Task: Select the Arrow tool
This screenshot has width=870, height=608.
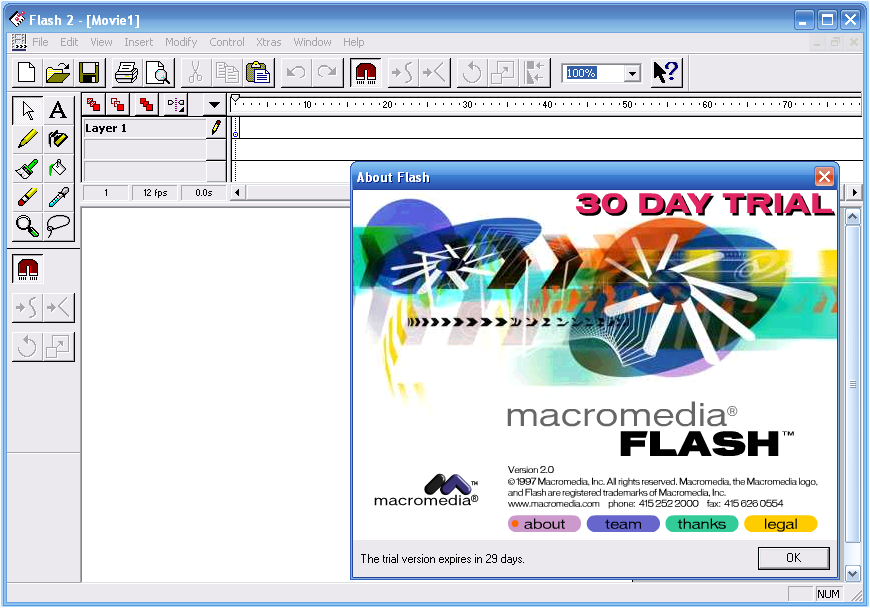Action: tap(27, 110)
